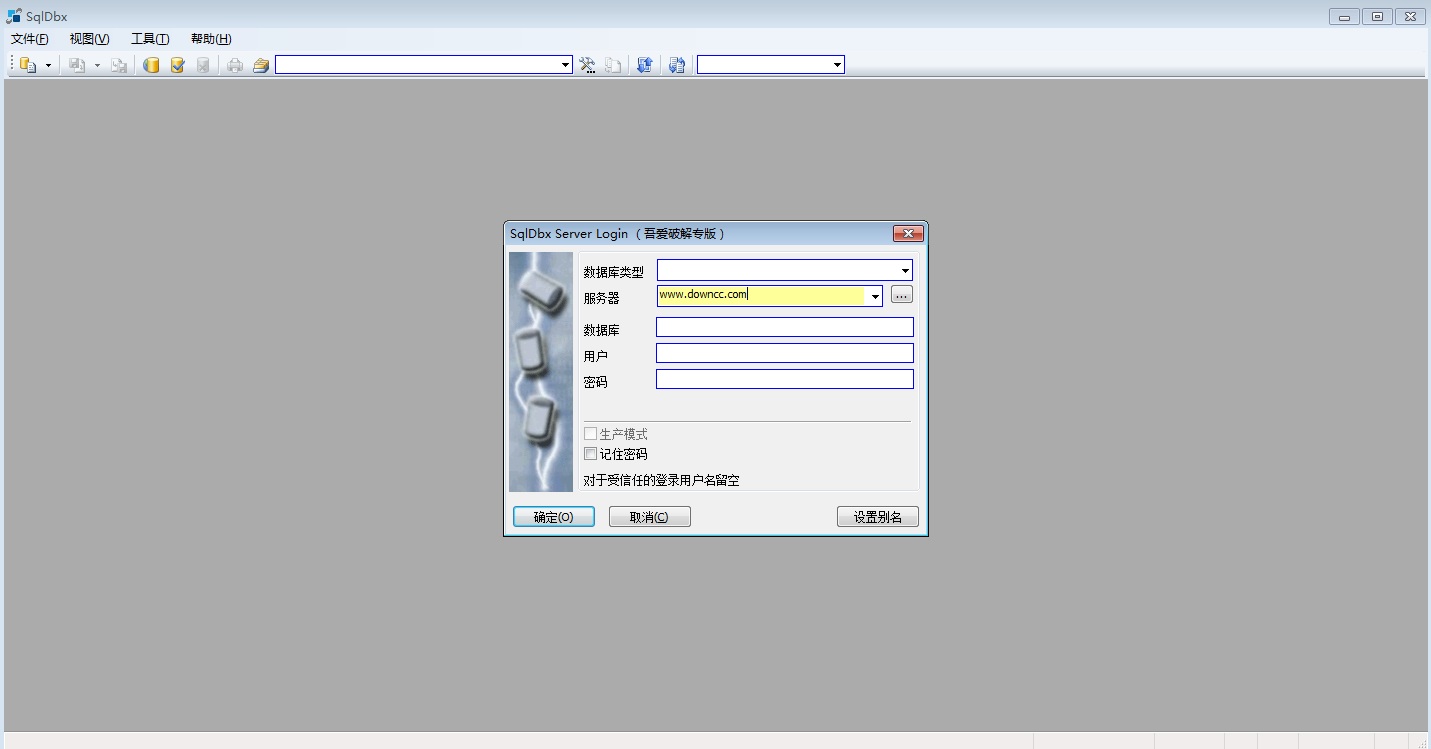Click inside the 密码 password field
The width and height of the screenshot is (1431, 749).
pos(784,379)
